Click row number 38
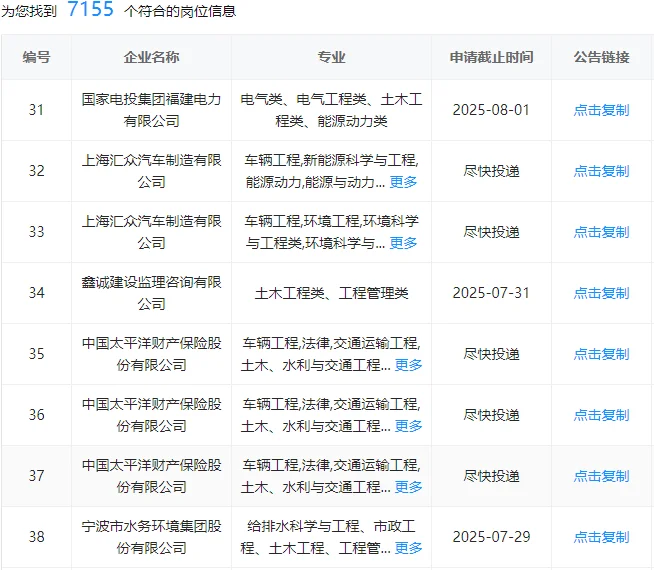 pyautogui.click(x=36, y=537)
